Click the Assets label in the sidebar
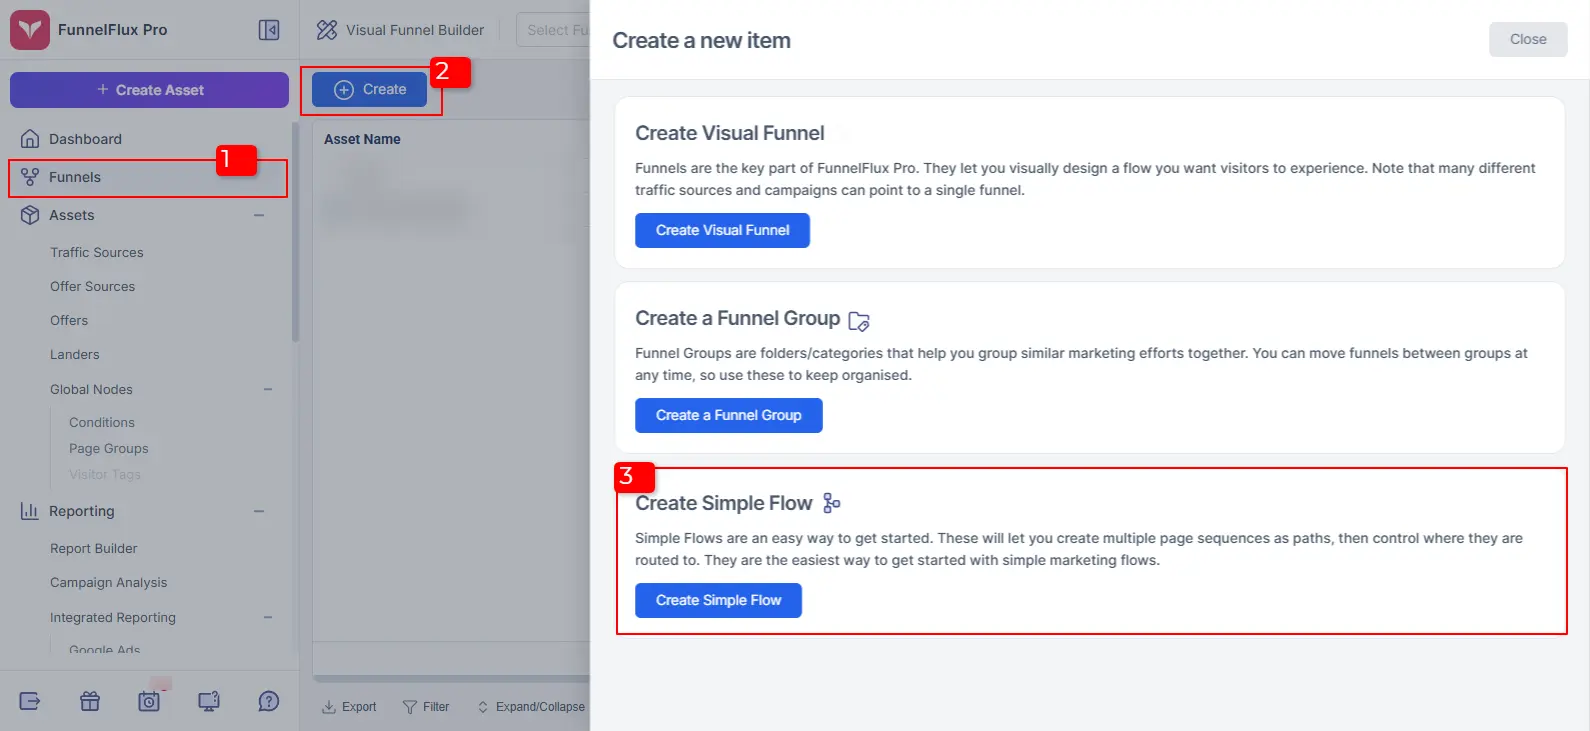The height and width of the screenshot is (731, 1590). coord(72,215)
